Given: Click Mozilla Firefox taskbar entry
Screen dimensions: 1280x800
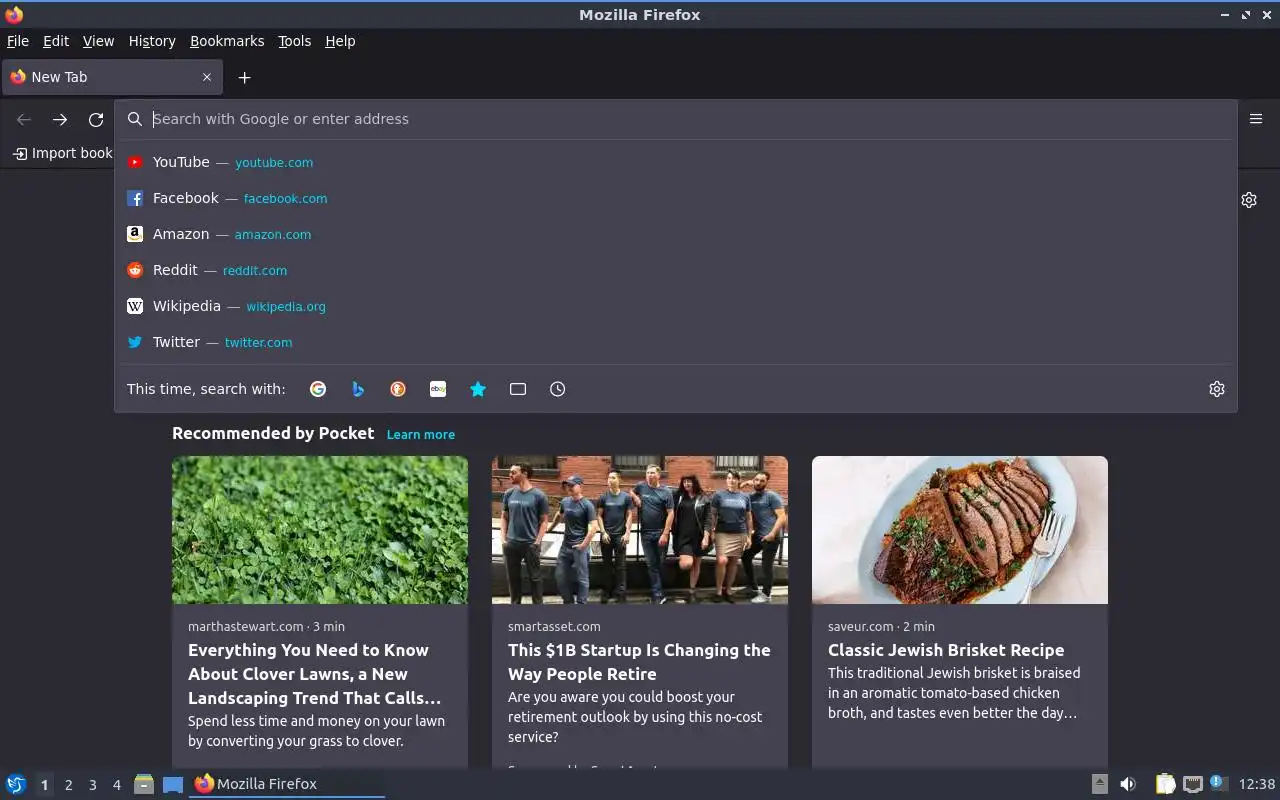Looking at the screenshot, I should (x=287, y=784).
